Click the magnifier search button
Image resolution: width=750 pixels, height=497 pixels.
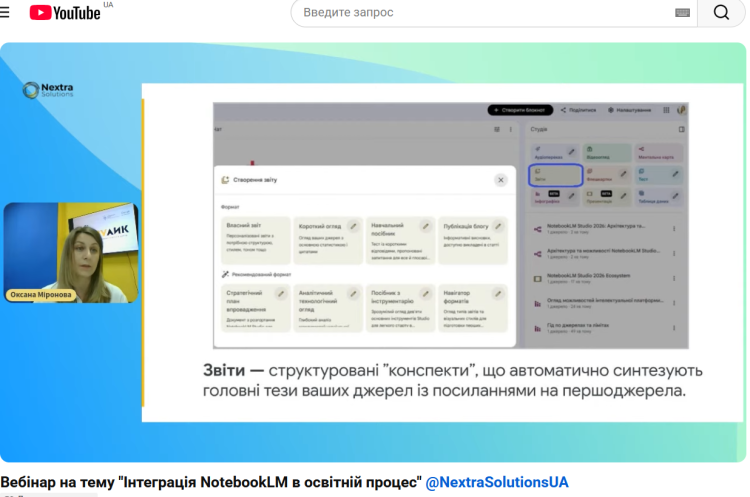click(721, 12)
